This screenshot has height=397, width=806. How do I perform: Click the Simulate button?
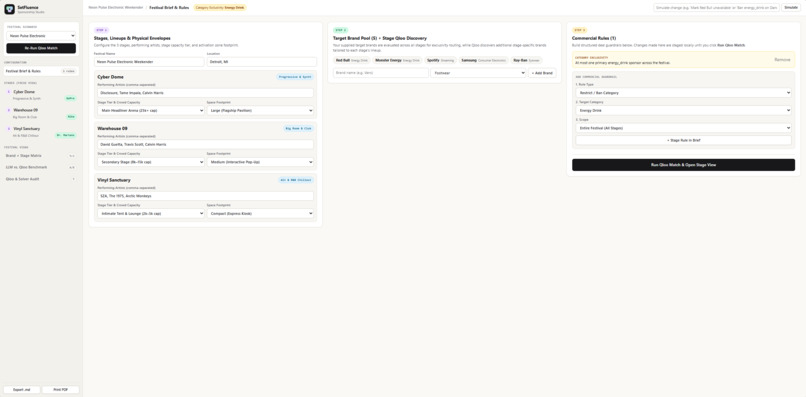[x=791, y=8]
